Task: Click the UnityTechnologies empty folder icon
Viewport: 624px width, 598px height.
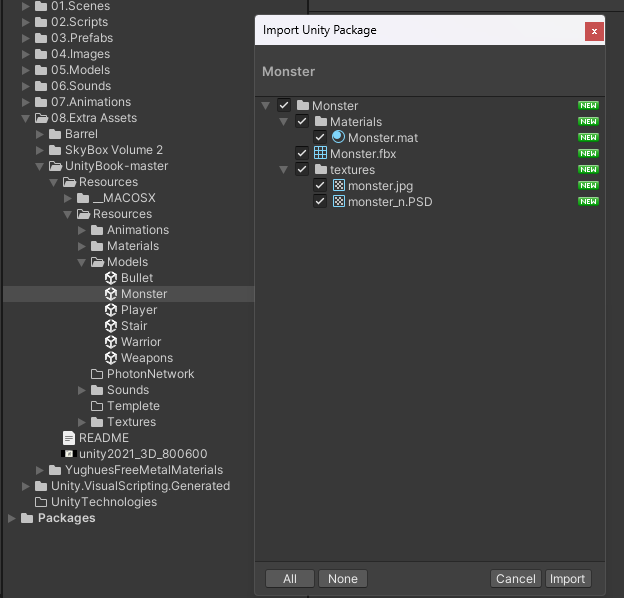Action: tap(41, 502)
